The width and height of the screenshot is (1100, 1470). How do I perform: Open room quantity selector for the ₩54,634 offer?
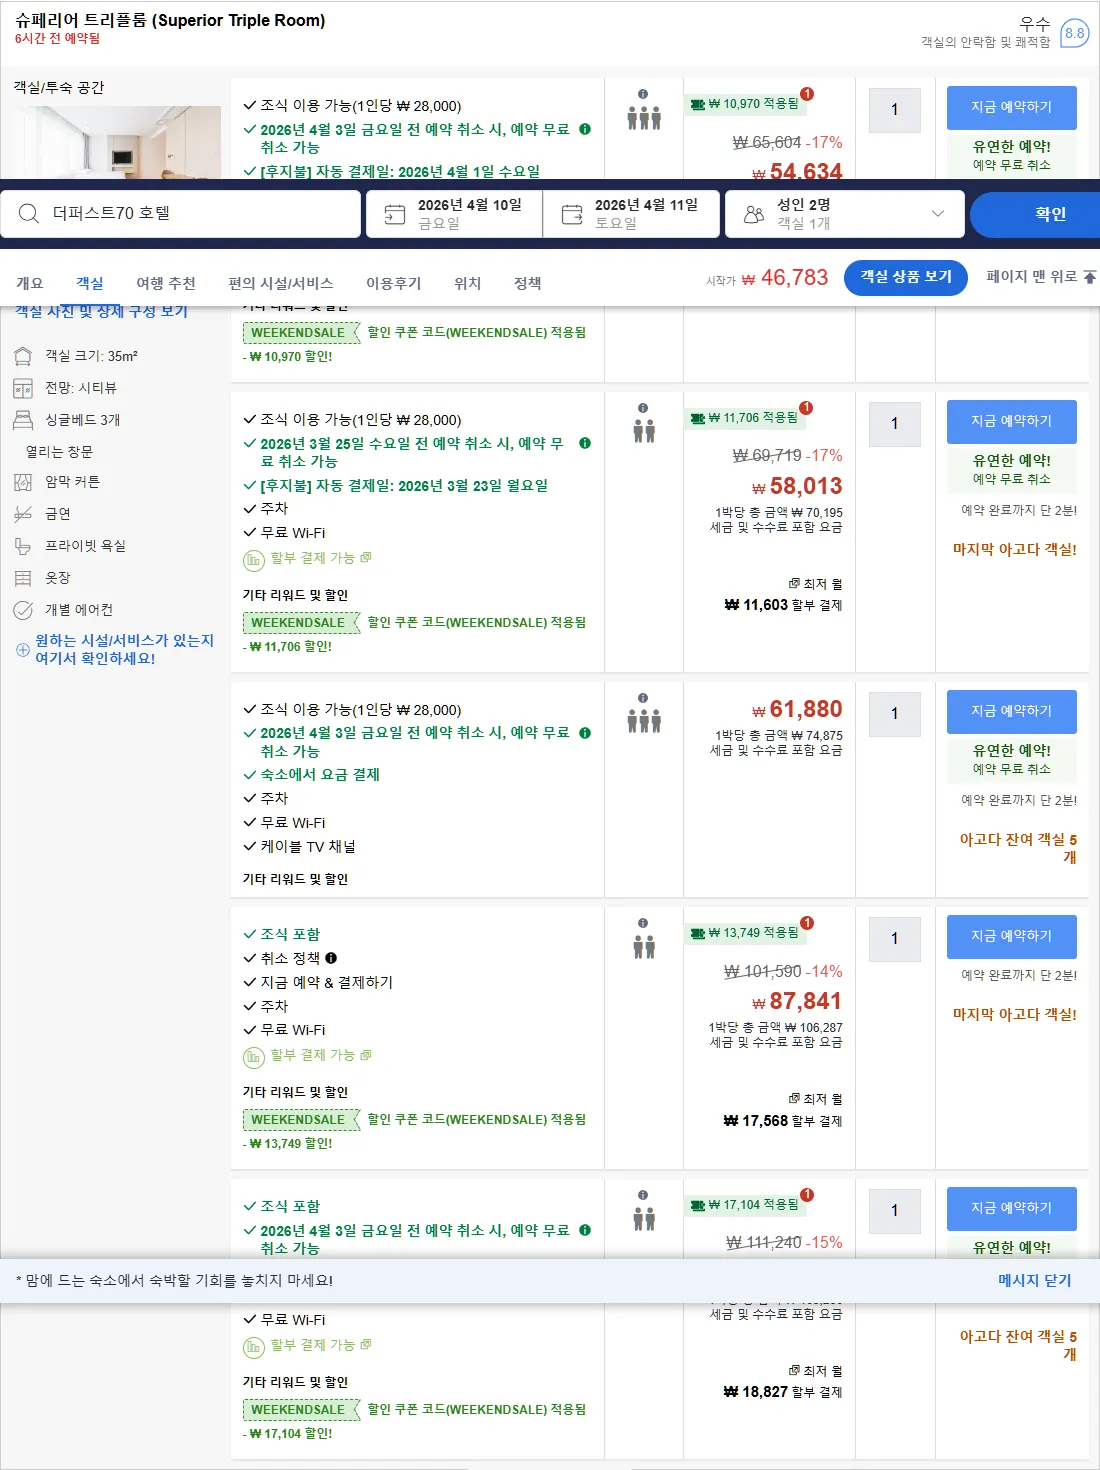(895, 110)
